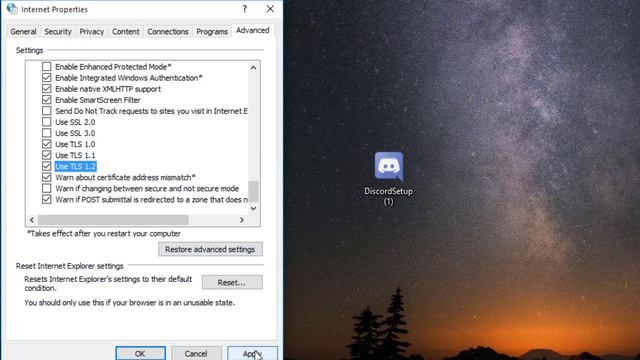The image size is (640, 360).
Task: Click Restore advanced settings button
Action: [210, 249]
